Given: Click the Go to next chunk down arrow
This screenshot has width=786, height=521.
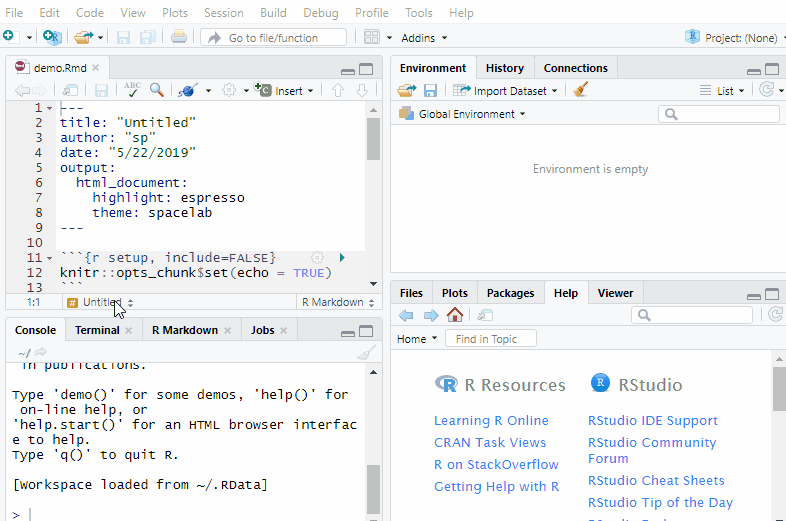Looking at the screenshot, I should 362,90.
